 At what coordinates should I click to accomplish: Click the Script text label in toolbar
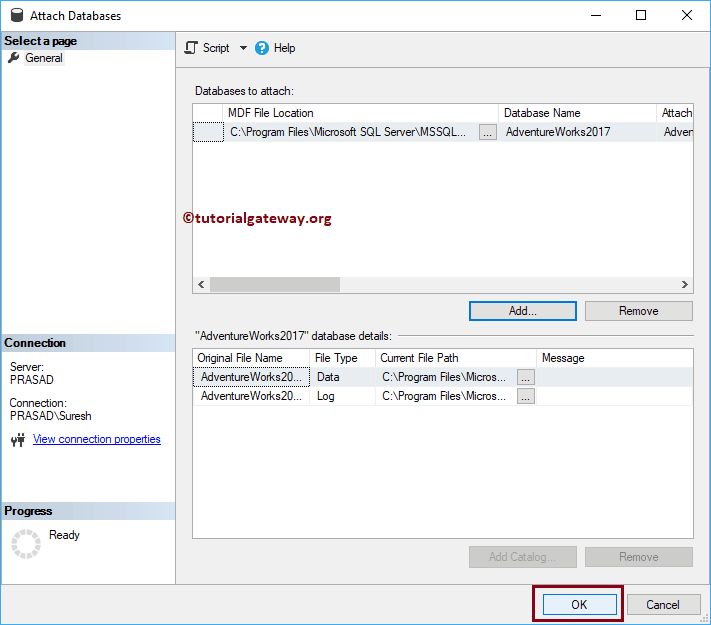216,48
